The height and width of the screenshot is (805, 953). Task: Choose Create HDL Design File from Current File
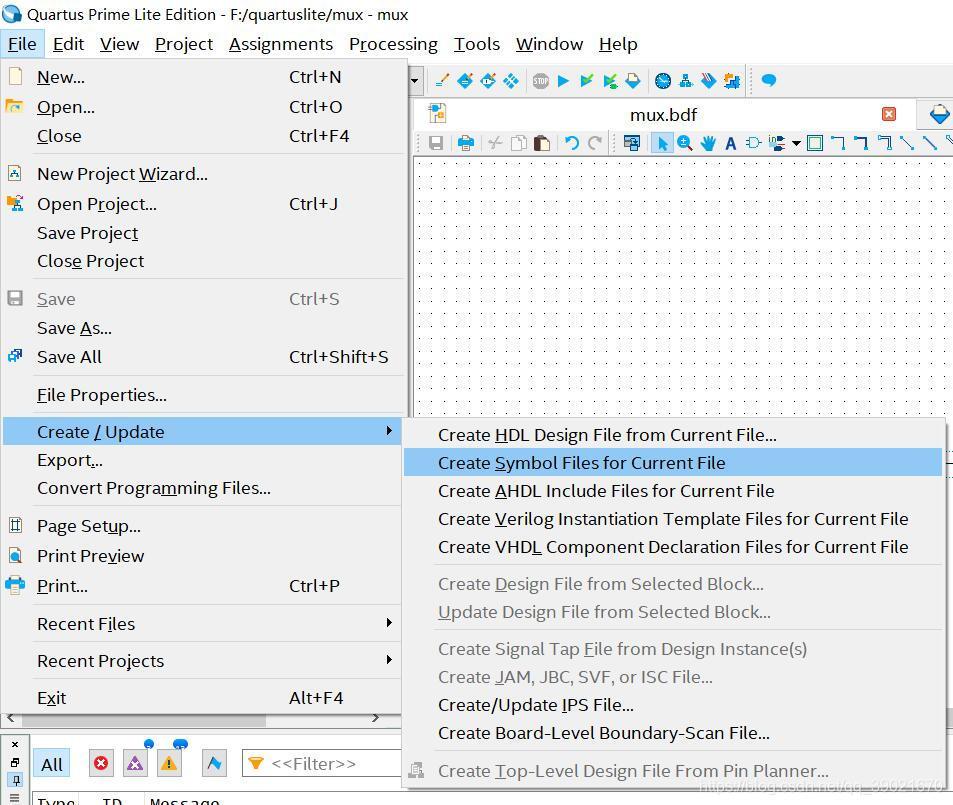[673, 435]
